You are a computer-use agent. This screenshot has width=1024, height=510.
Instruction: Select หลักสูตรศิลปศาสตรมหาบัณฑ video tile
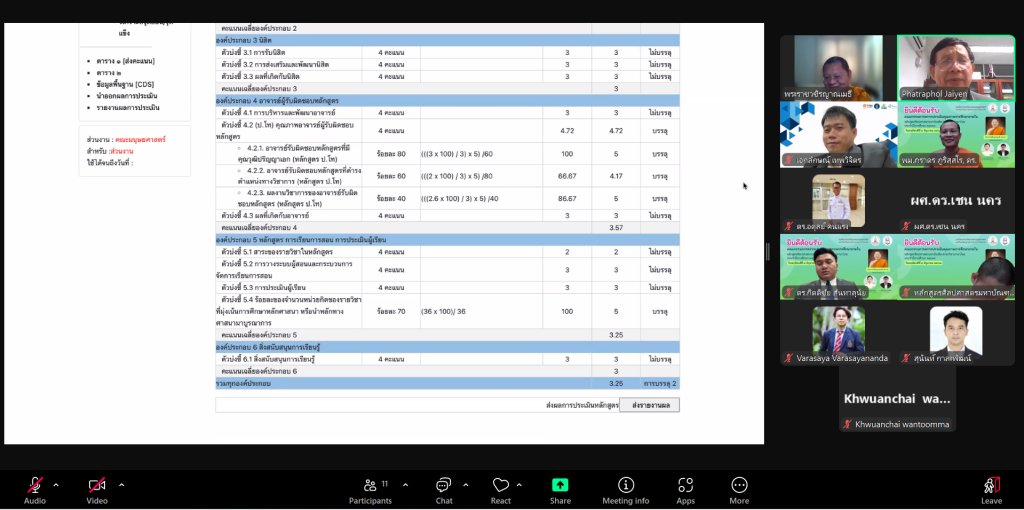point(956,267)
